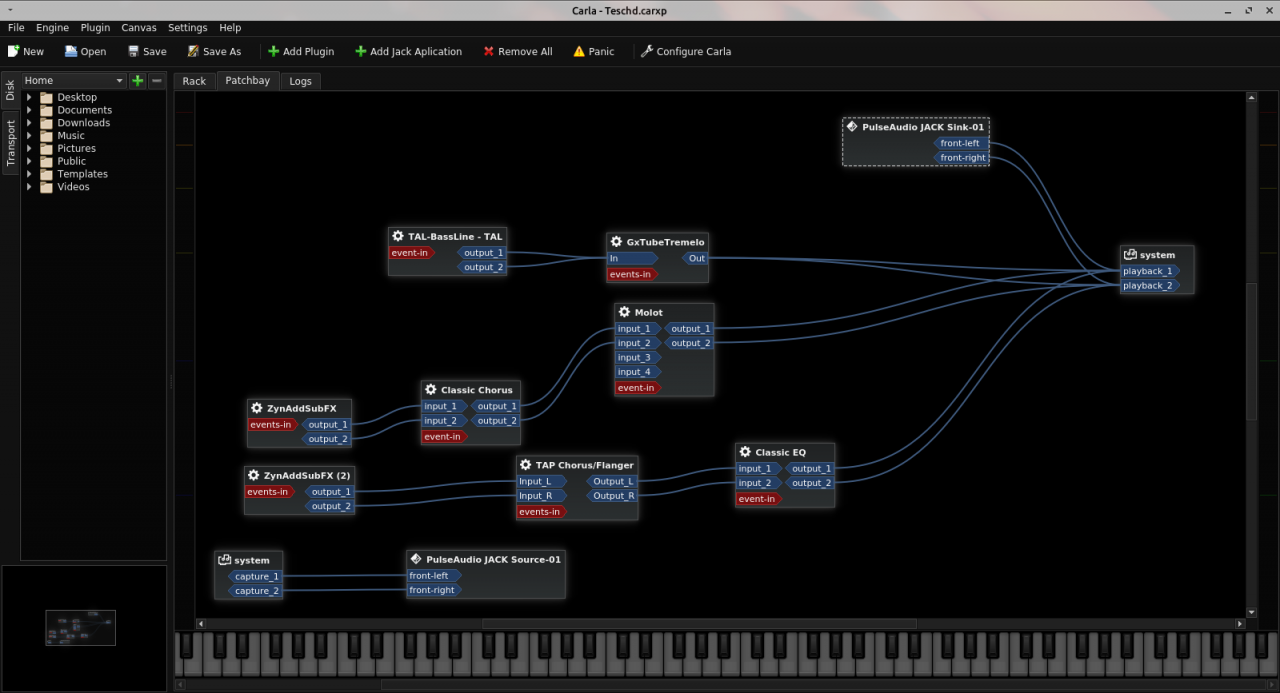Select the Documents folder row
The image size is (1280, 693).
coord(93,110)
